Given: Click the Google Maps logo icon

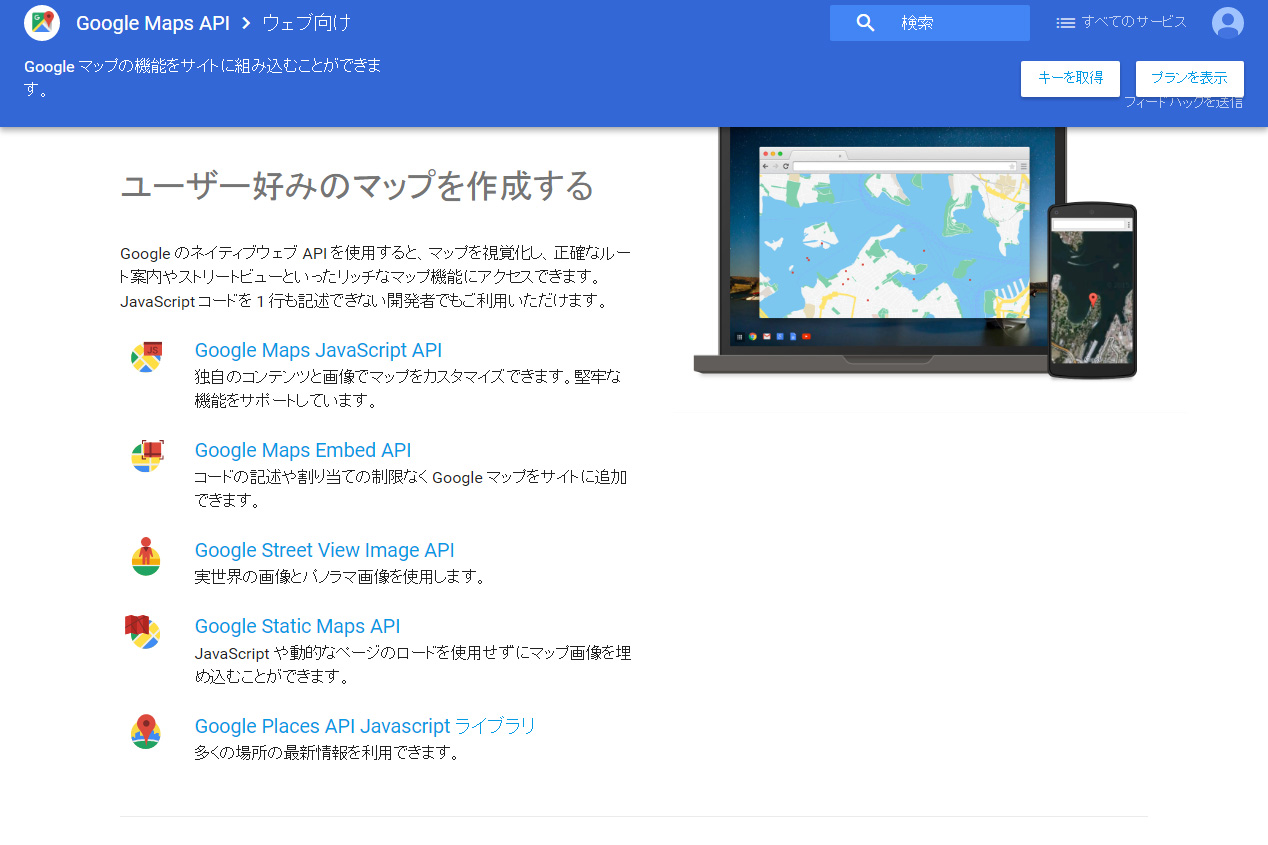Looking at the screenshot, I should coord(42,22).
